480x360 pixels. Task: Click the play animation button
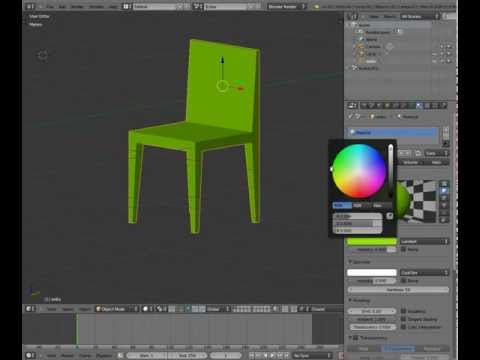(272, 355)
